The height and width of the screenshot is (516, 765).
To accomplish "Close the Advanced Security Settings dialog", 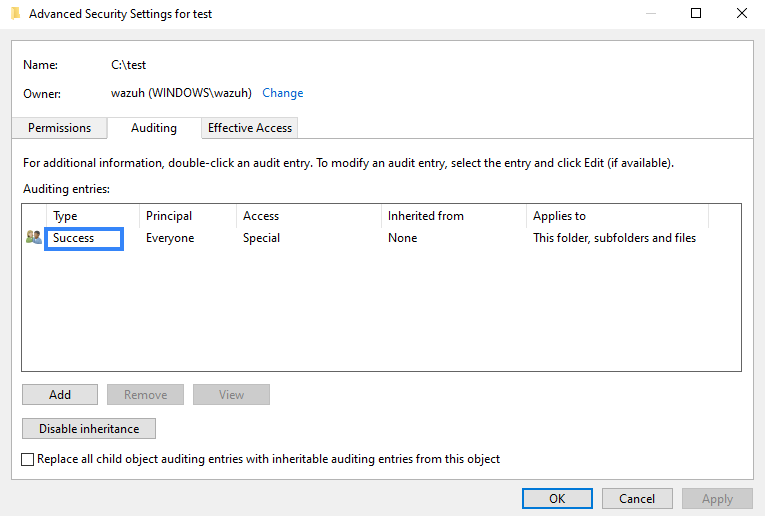I will tap(741, 14).
